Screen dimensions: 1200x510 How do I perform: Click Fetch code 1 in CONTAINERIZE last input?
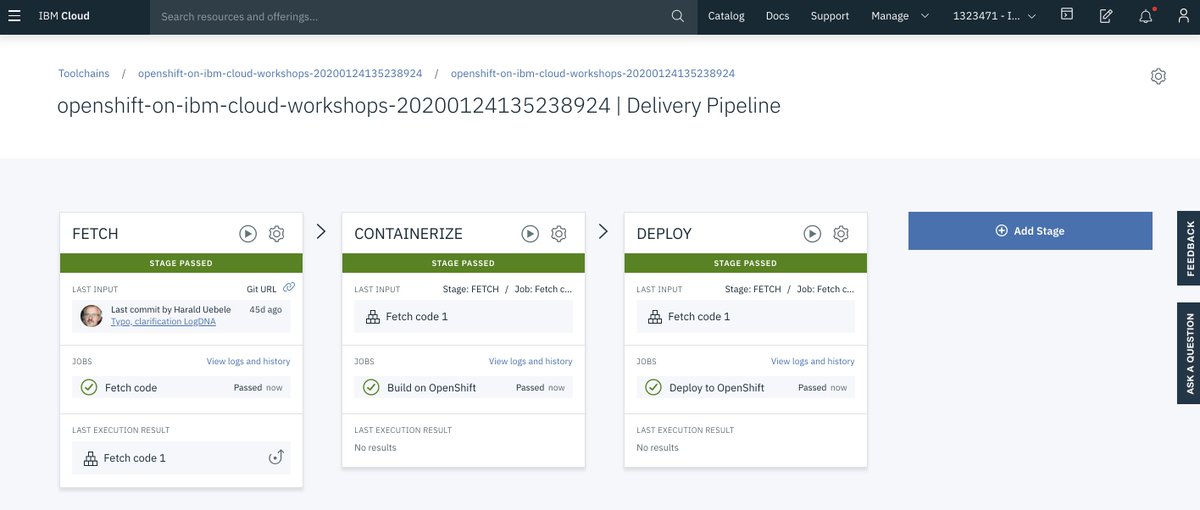coord(417,316)
